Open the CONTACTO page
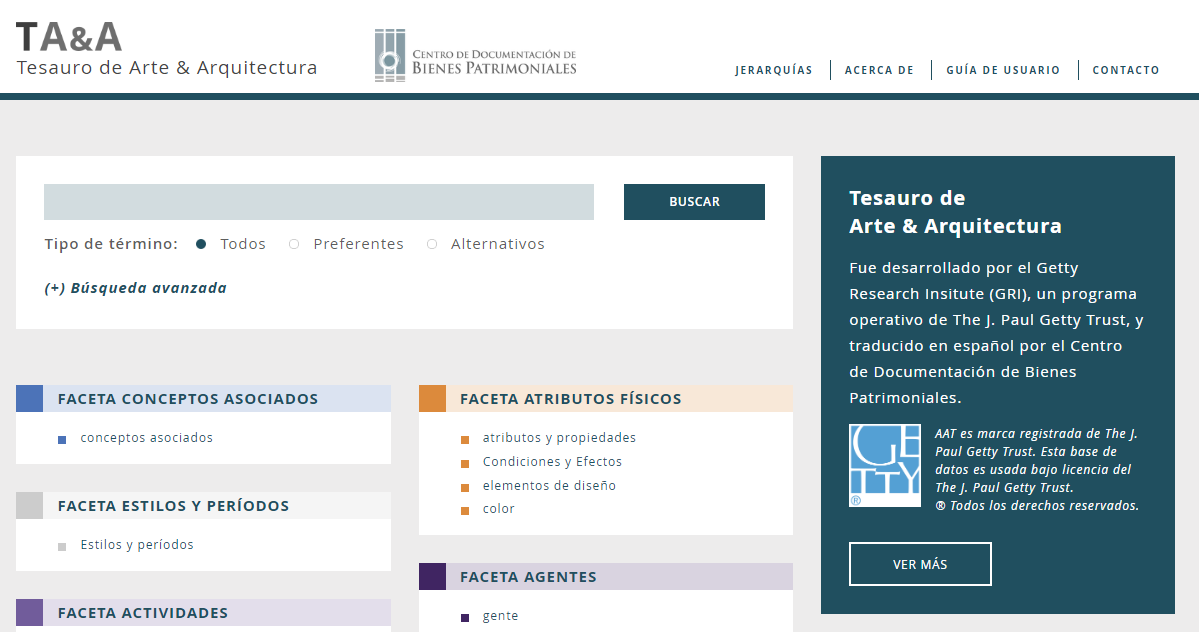This screenshot has height=632, width=1199. 1126,70
